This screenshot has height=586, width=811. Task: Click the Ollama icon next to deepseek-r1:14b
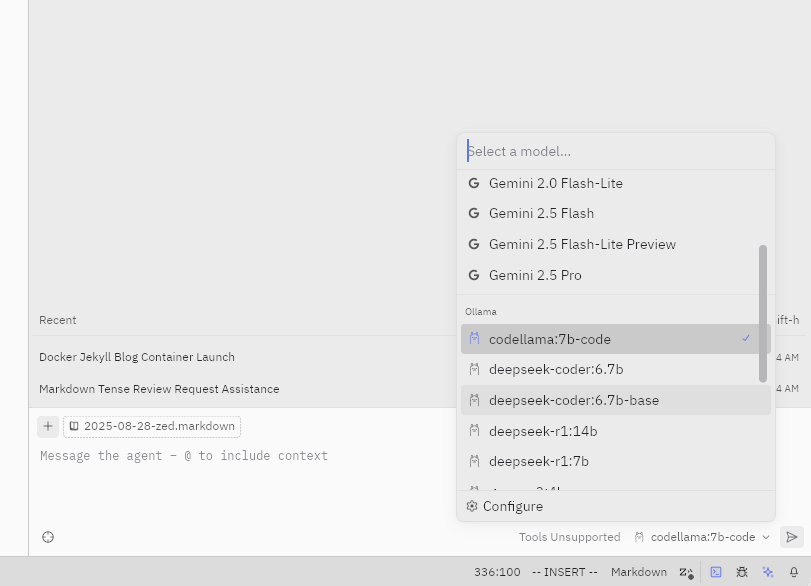(x=474, y=430)
